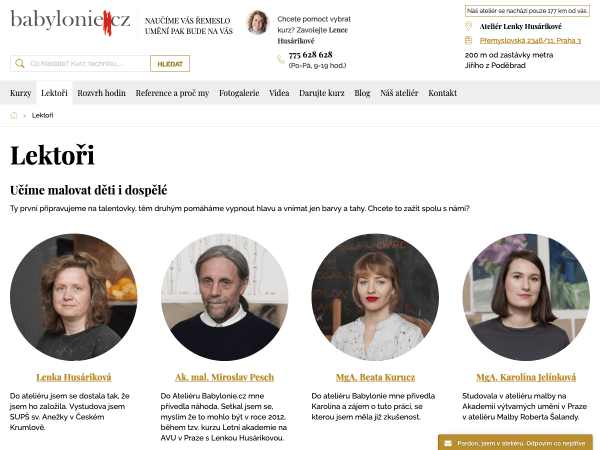Select Darujte kurz in navigation
The image size is (600, 450).
(x=322, y=93)
